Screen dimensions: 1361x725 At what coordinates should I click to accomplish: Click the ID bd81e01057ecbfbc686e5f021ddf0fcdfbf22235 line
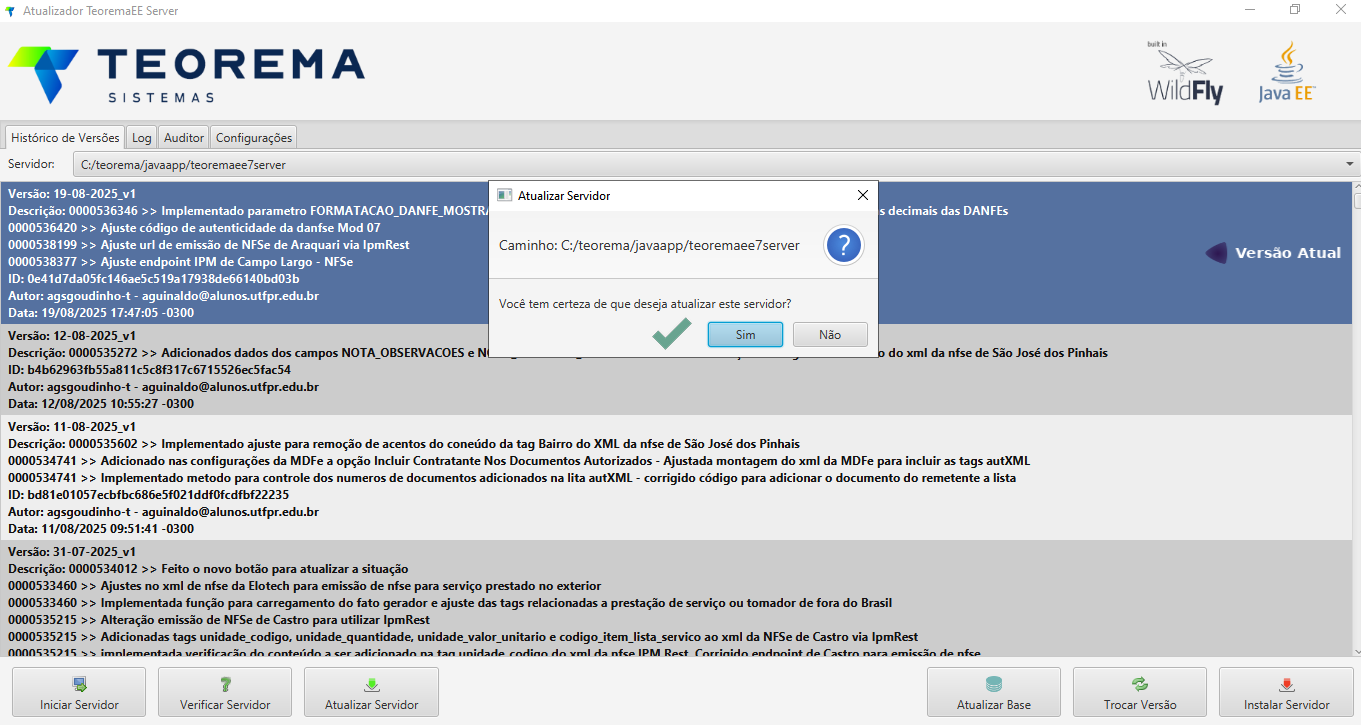click(x=148, y=494)
